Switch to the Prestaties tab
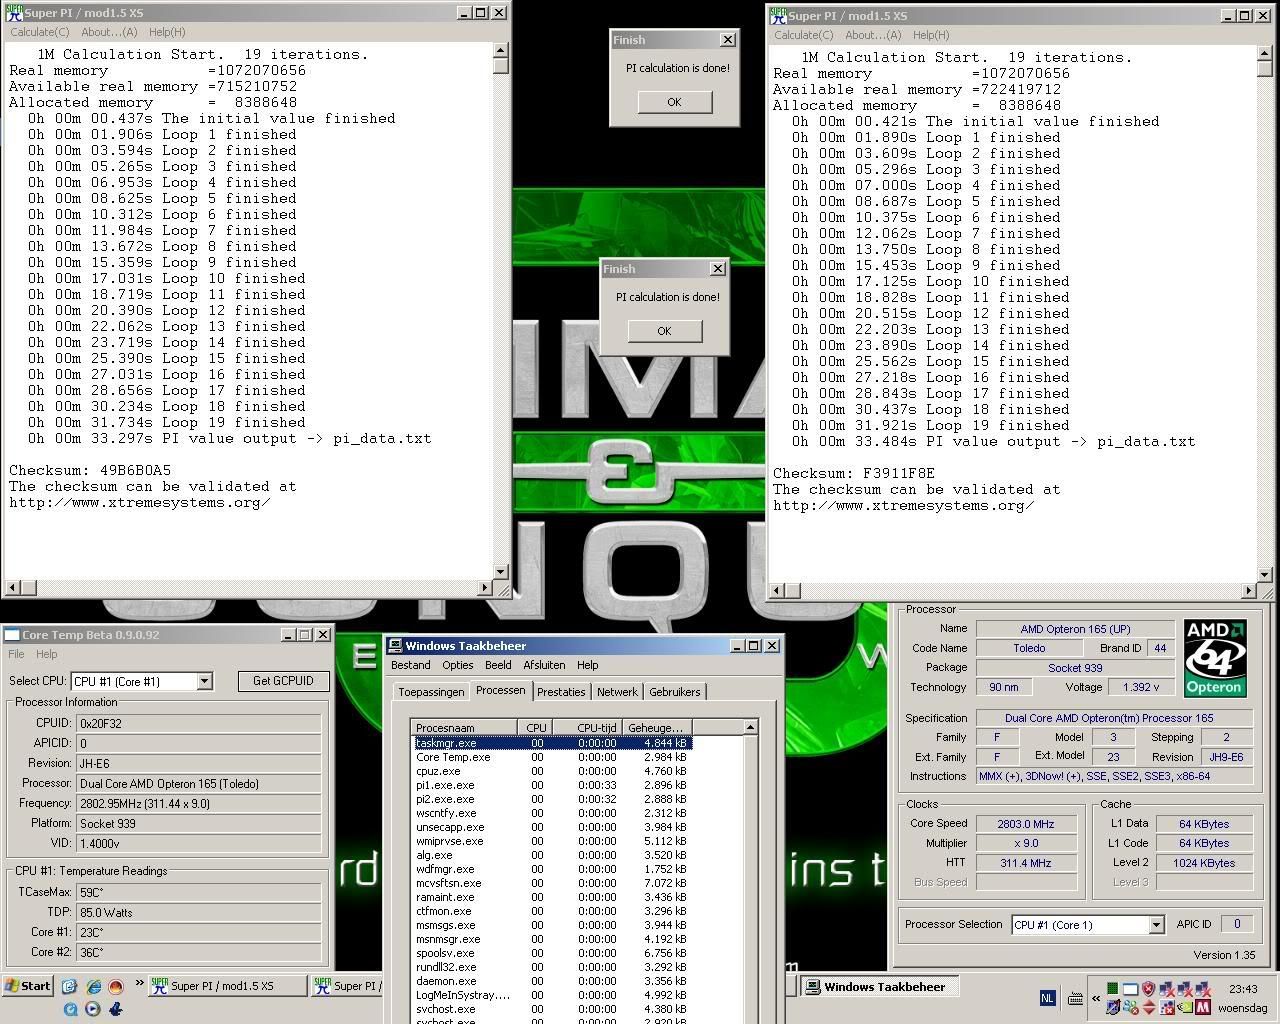1280x1024 pixels. 561,692
